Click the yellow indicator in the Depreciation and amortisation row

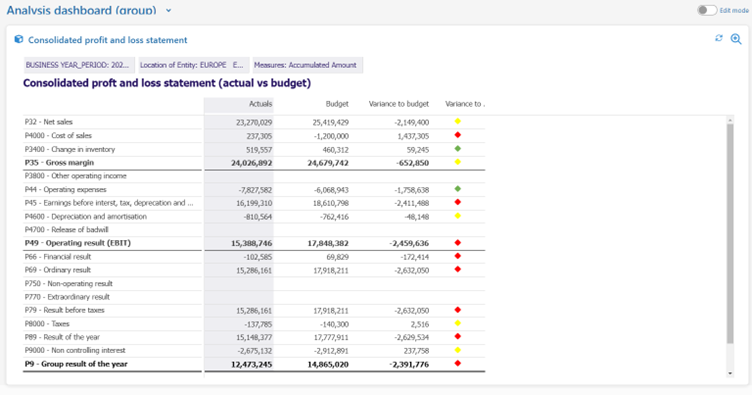(x=458, y=216)
